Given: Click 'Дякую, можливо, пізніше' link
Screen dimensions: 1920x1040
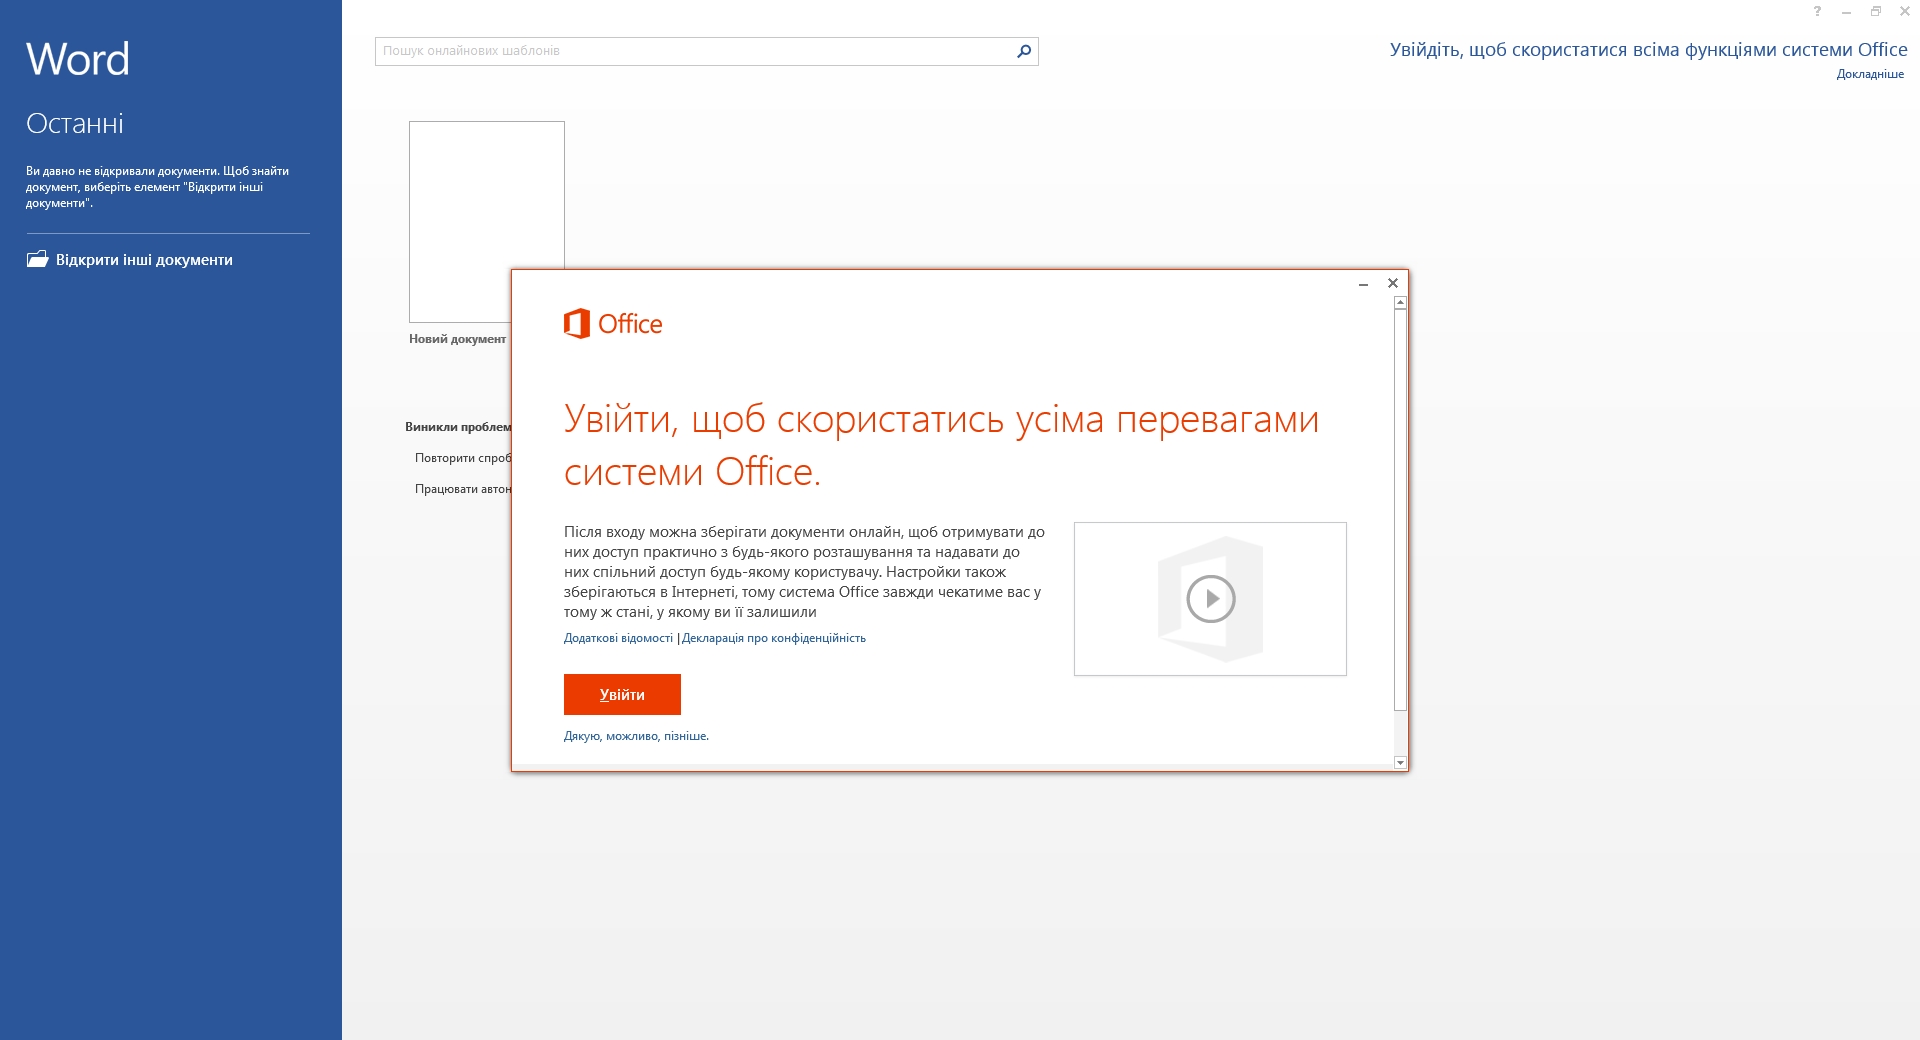Looking at the screenshot, I should [636, 736].
